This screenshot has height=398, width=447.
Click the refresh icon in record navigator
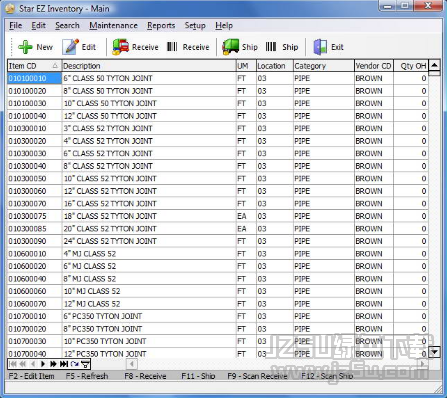click(75, 364)
